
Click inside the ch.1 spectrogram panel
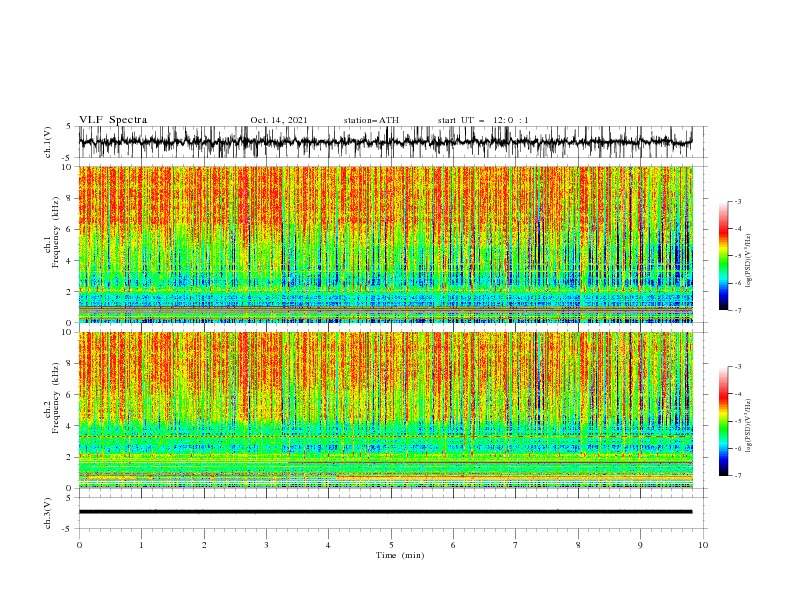[x=386, y=244]
